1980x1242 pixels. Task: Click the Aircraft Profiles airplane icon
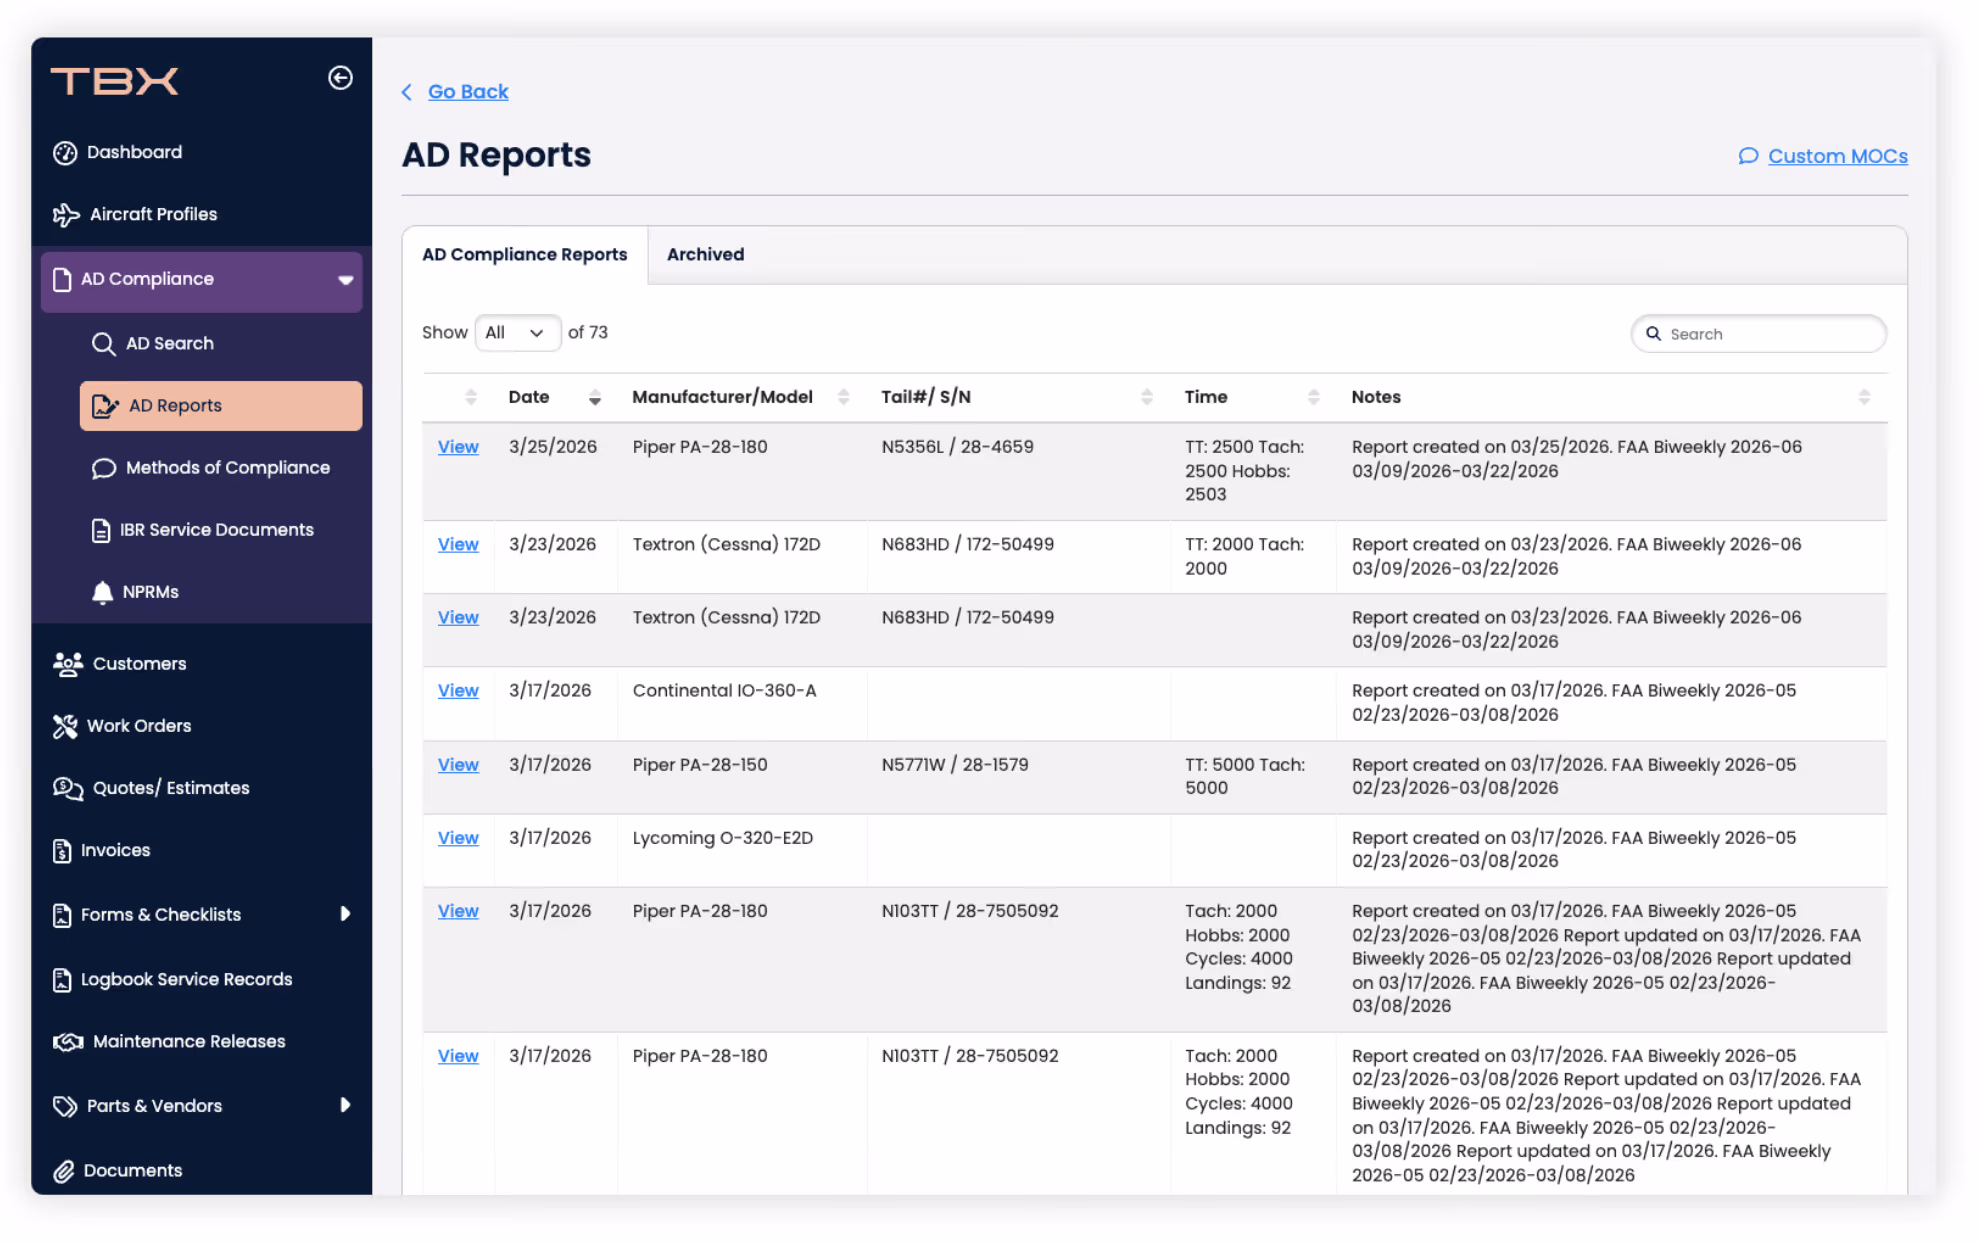tap(66, 215)
